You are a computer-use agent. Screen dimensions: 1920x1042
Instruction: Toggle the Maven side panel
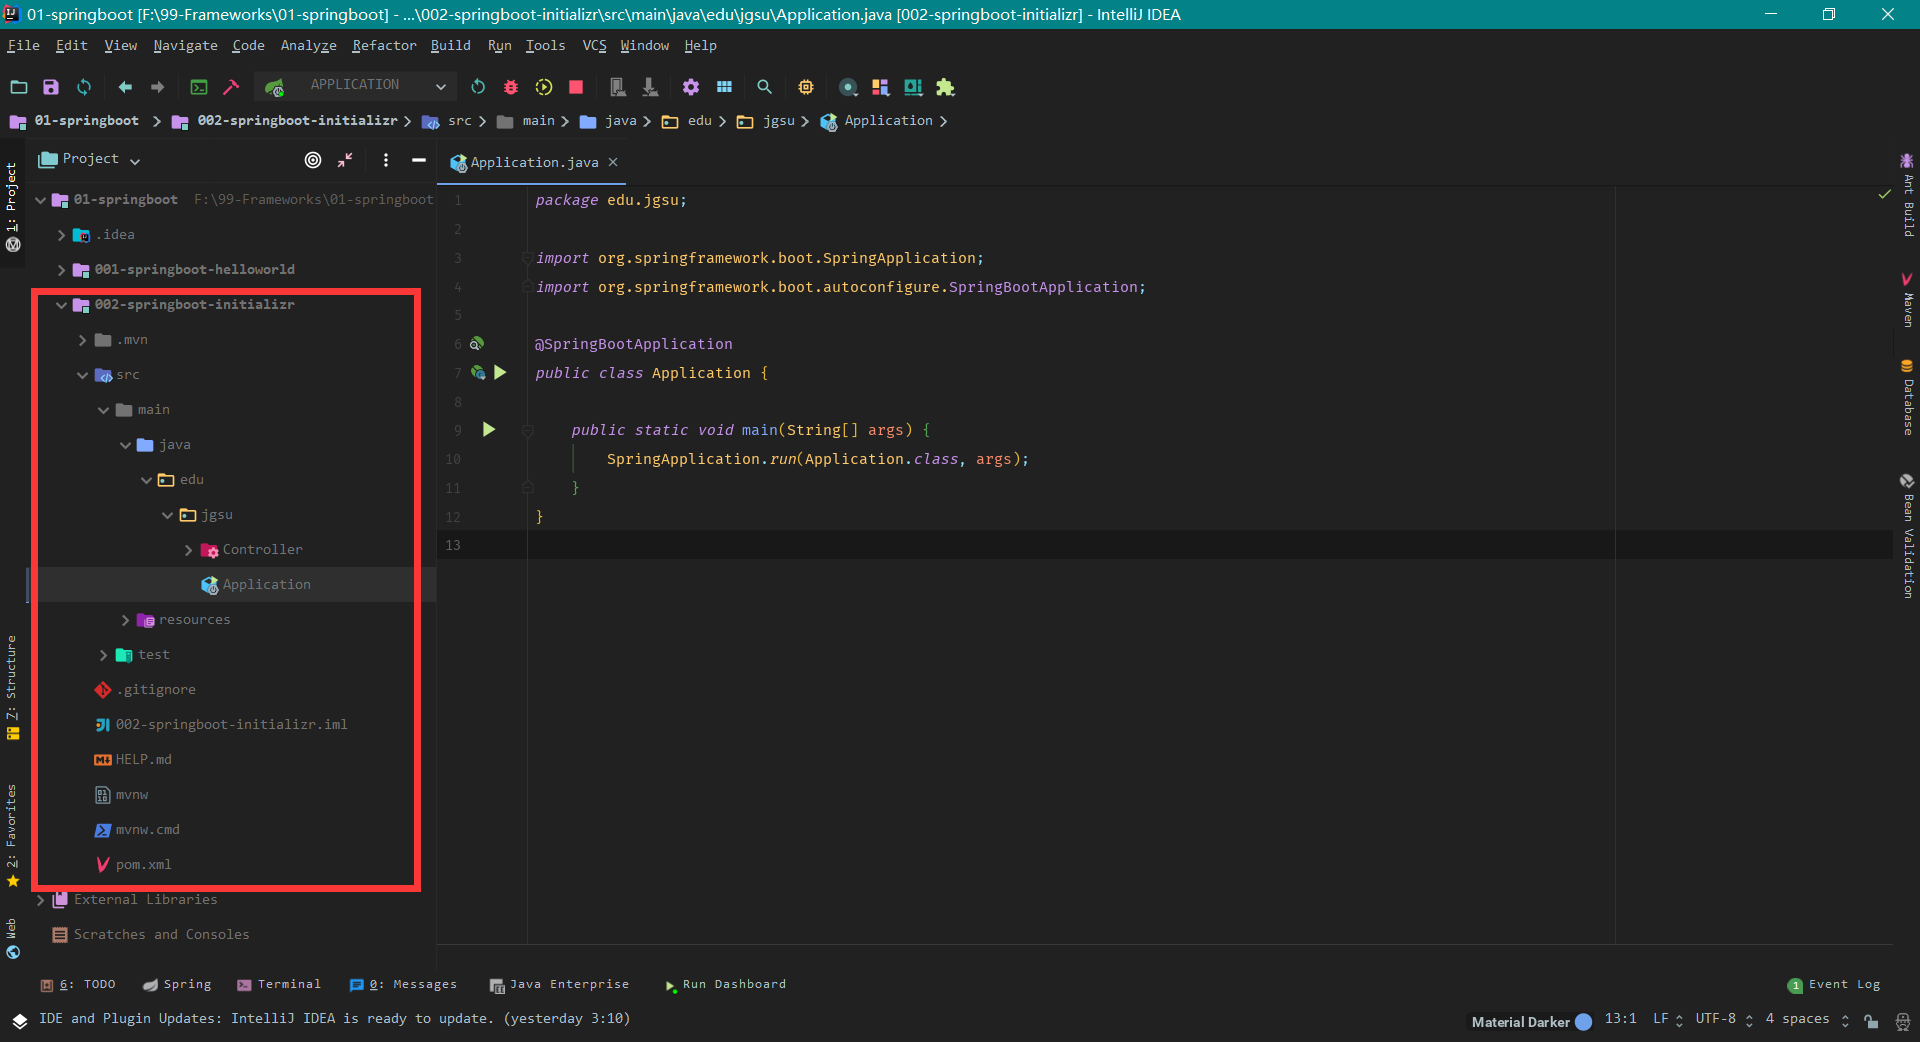[1907, 300]
